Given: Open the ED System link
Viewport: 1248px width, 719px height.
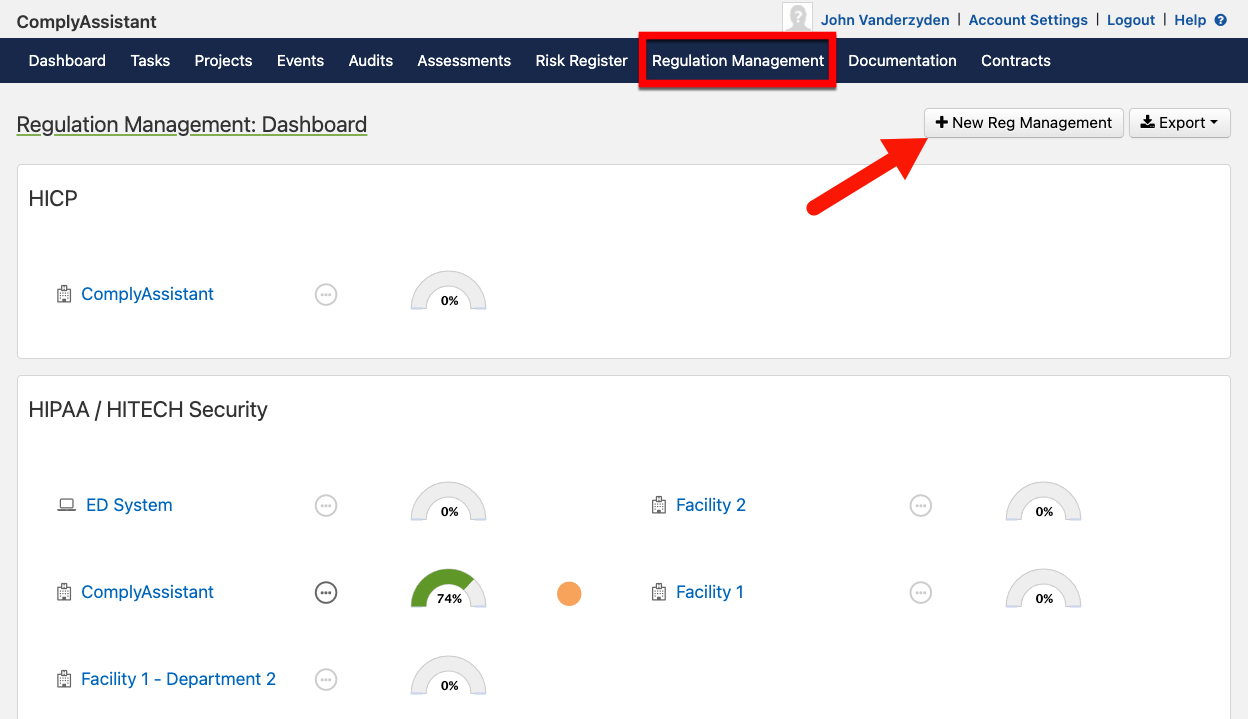Looking at the screenshot, I should click(x=129, y=505).
